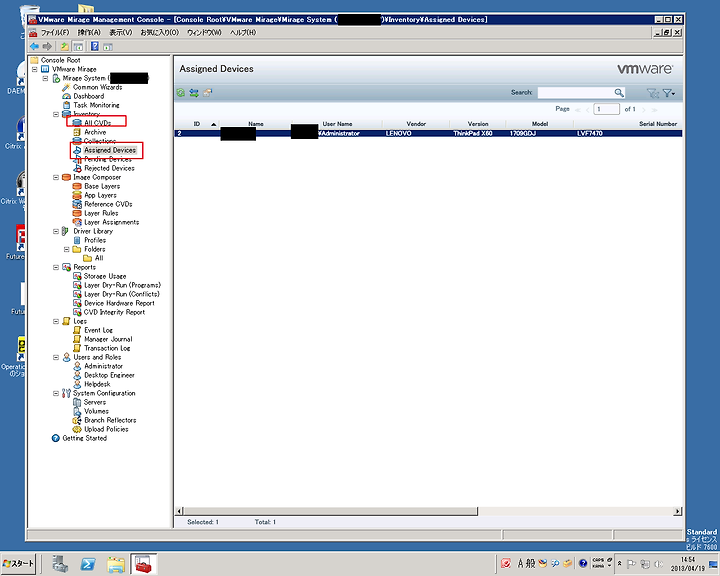
Task: Click the Branch Reflectors icon
Action: [x=77, y=420]
